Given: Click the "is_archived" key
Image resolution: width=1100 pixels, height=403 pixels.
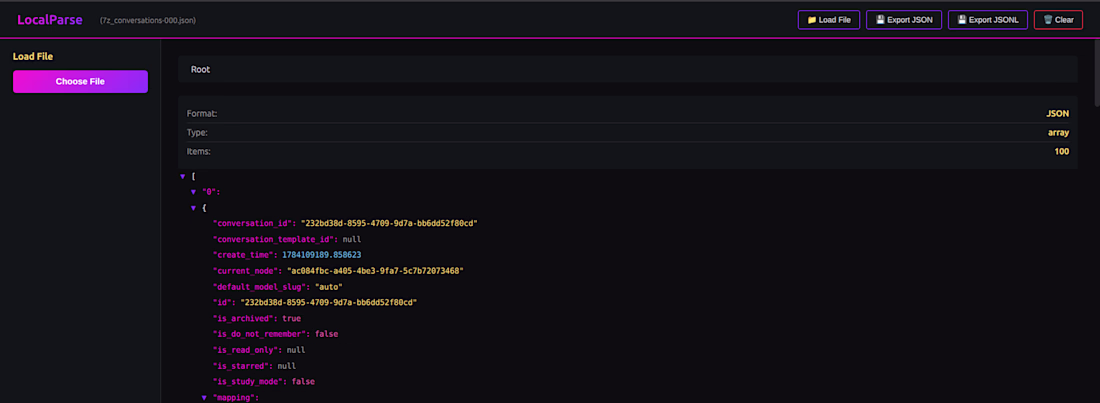Looking at the screenshot, I should tap(245, 319).
